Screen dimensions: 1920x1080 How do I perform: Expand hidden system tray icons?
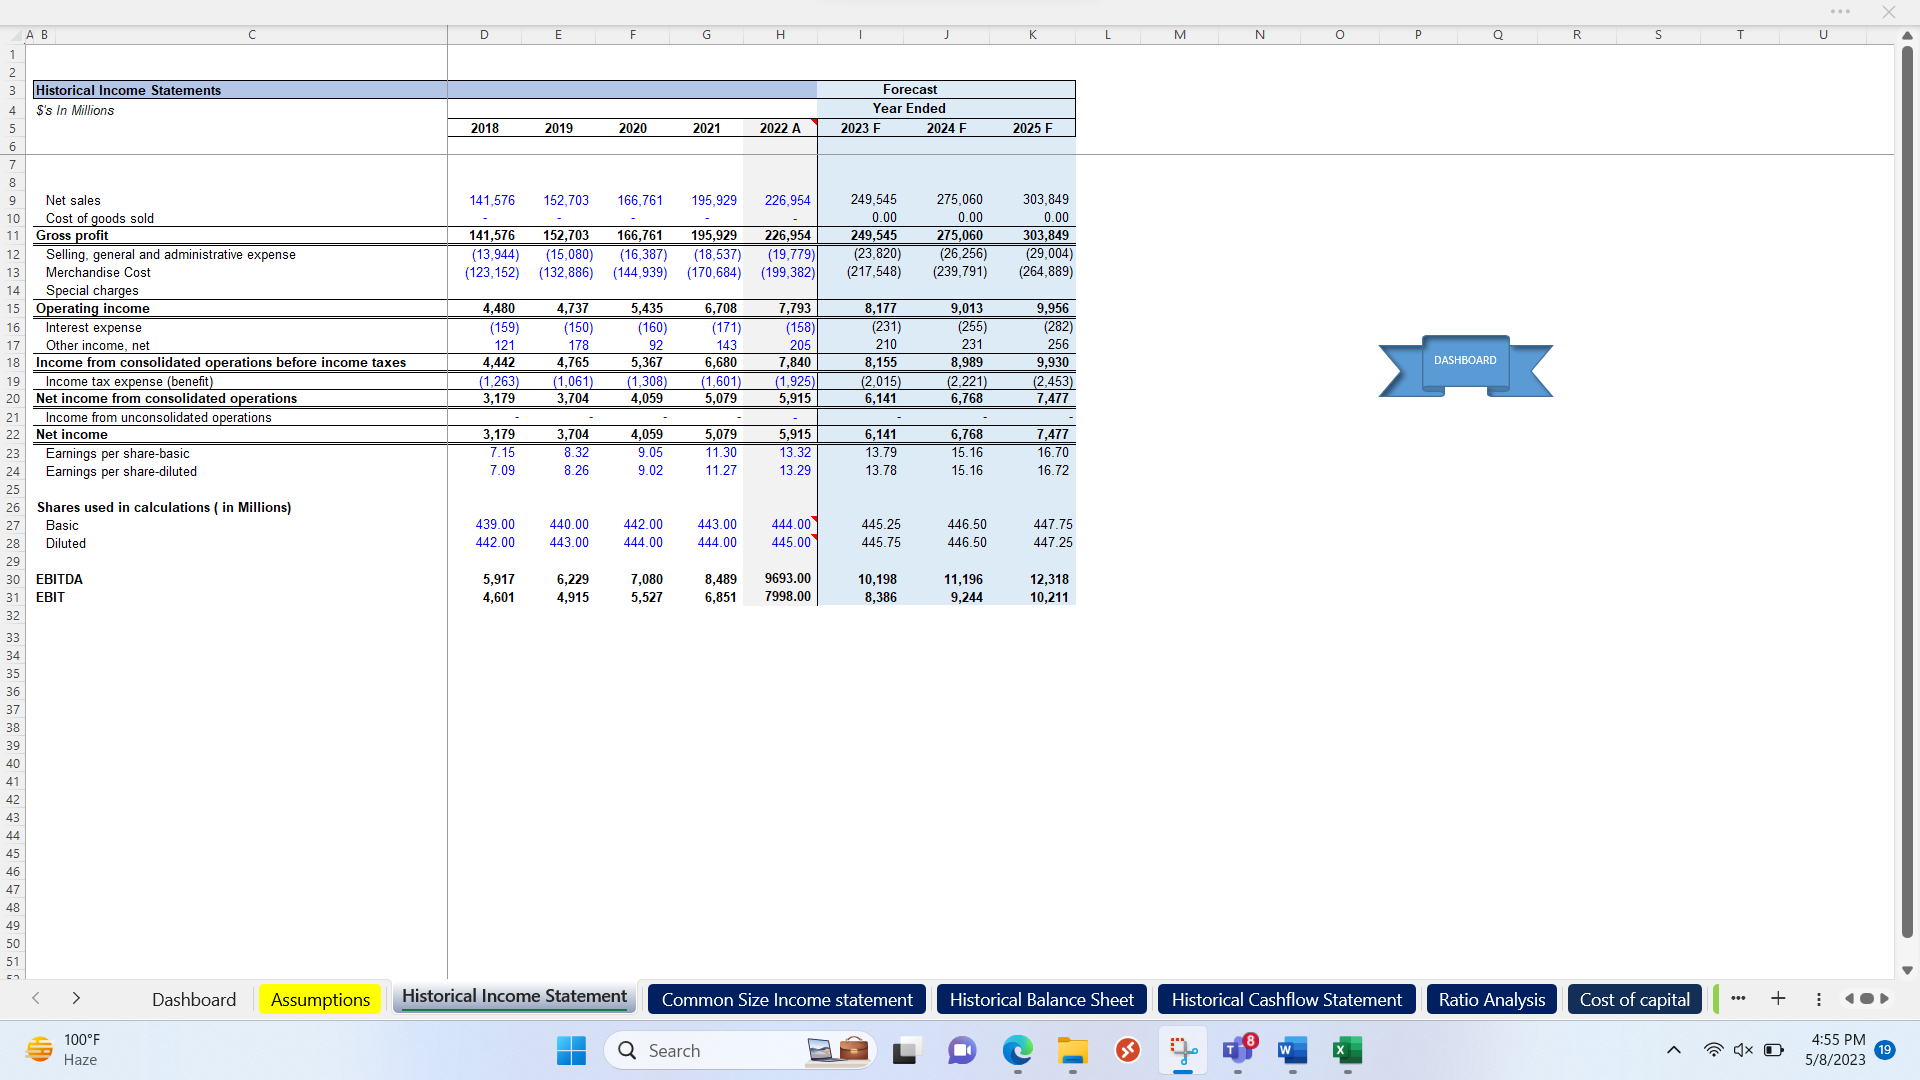coord(1673,1050)
